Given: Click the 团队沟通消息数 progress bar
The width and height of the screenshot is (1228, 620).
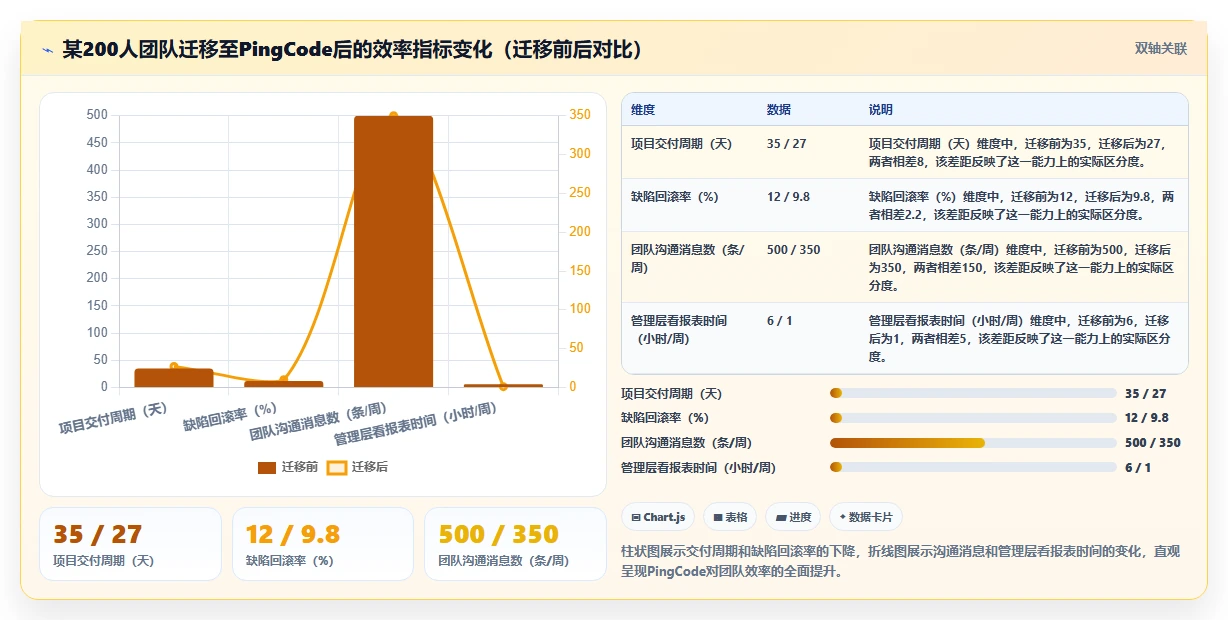Looking at the screenshot, I should coord(973,443).
